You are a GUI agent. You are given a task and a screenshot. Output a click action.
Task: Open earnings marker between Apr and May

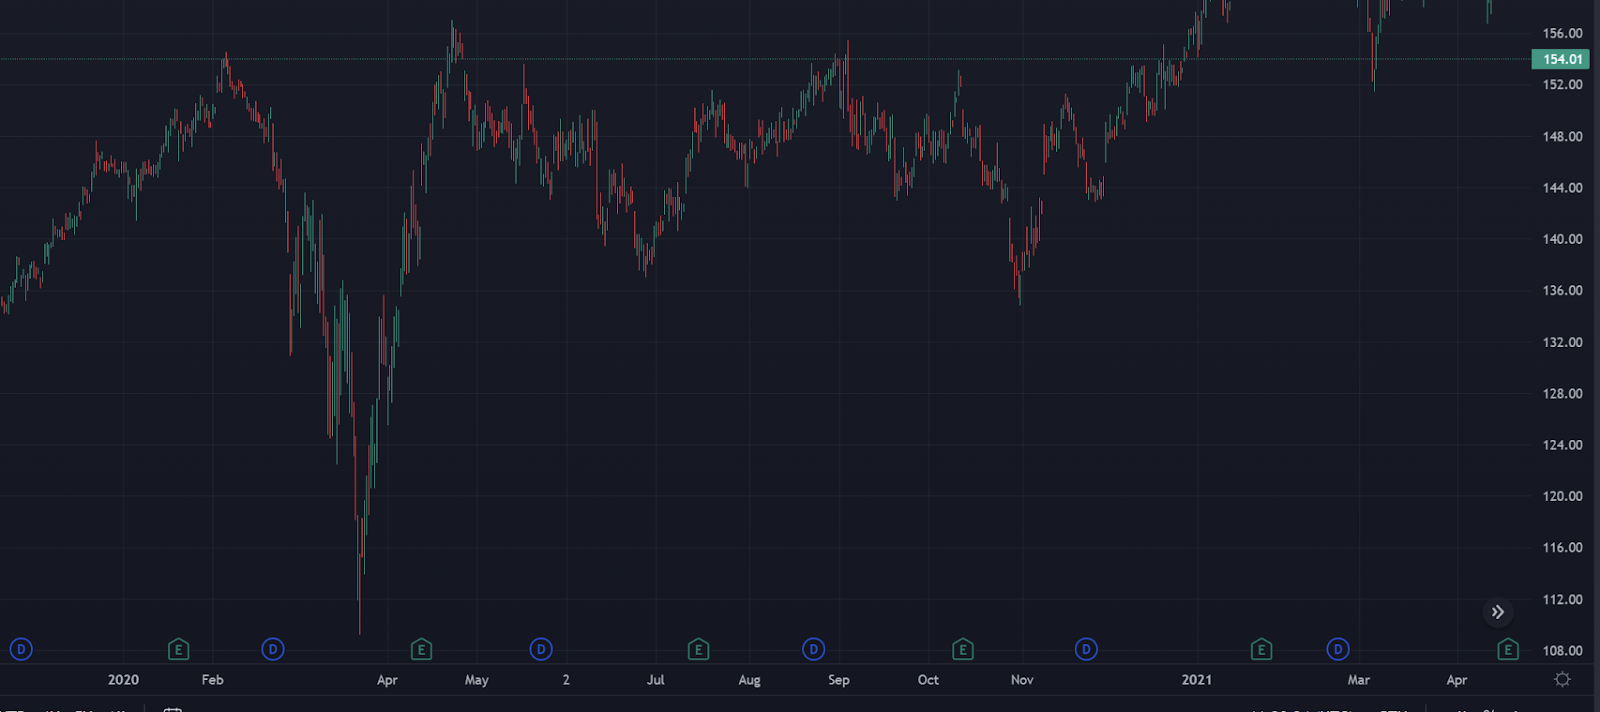tap(421, 650)
